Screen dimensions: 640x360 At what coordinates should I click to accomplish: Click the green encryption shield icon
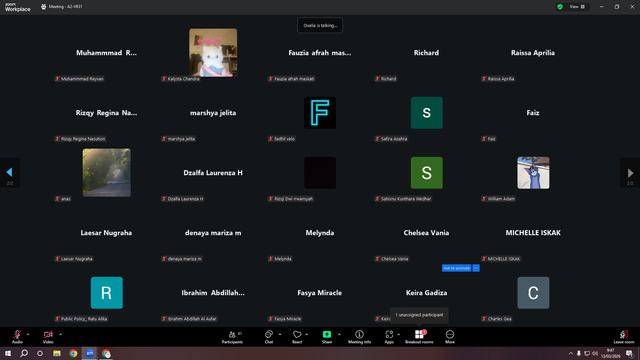pos(560,7)
